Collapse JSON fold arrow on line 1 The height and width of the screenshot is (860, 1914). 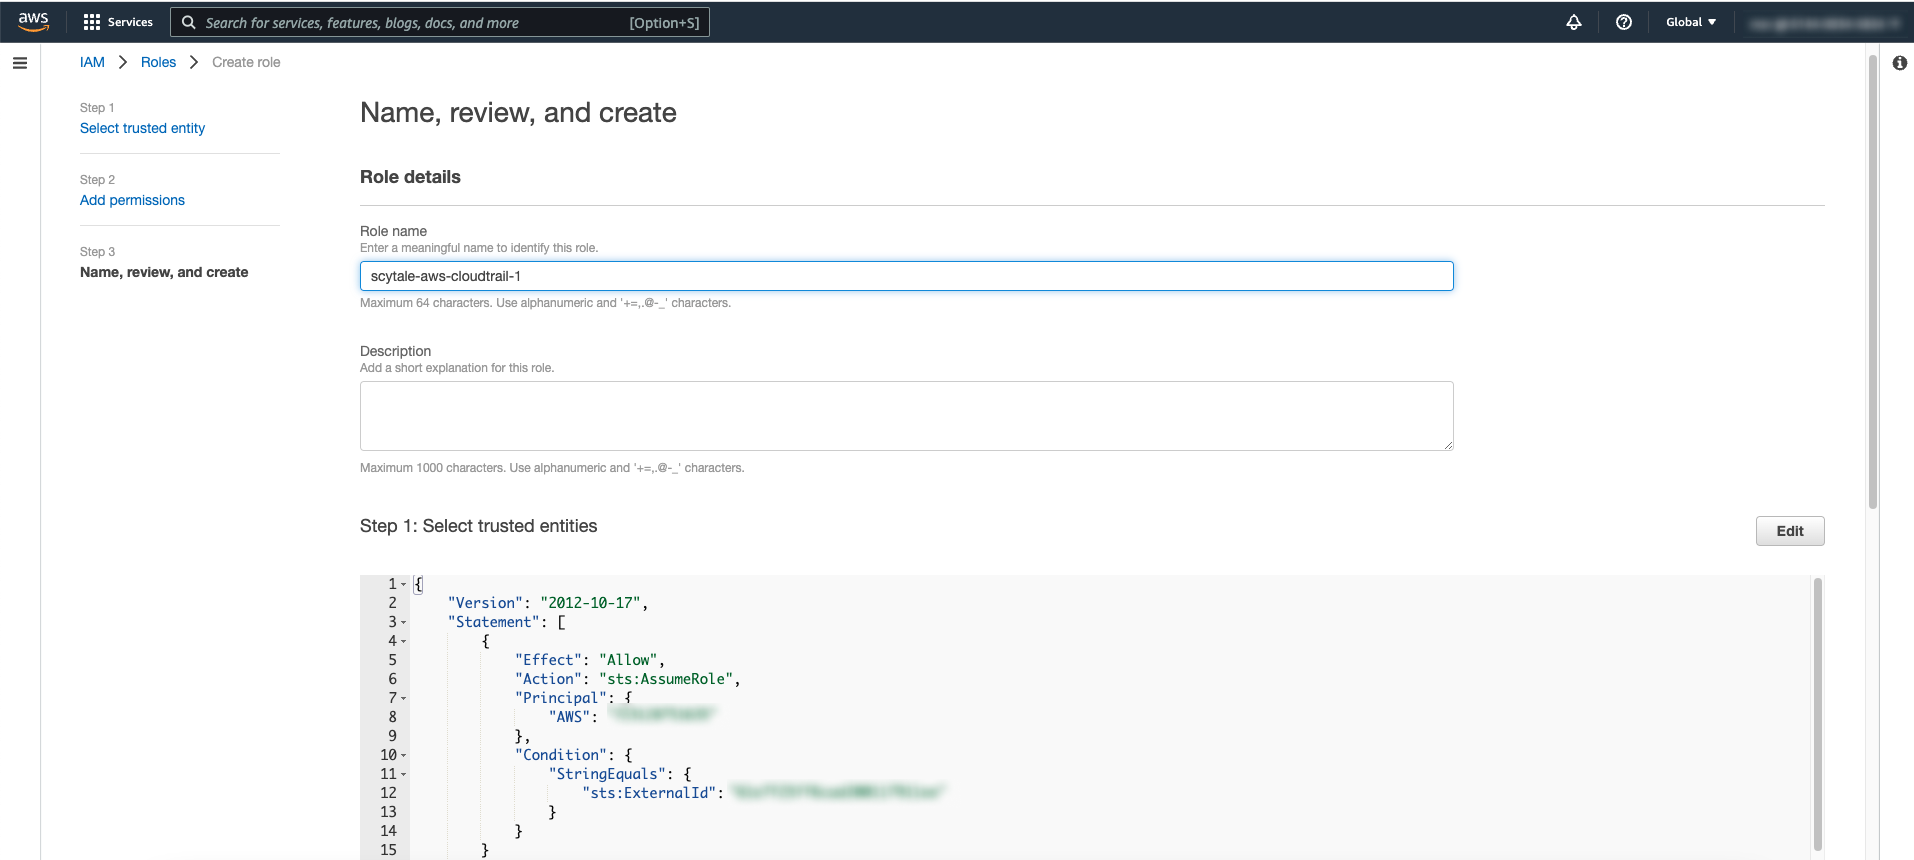404,584
